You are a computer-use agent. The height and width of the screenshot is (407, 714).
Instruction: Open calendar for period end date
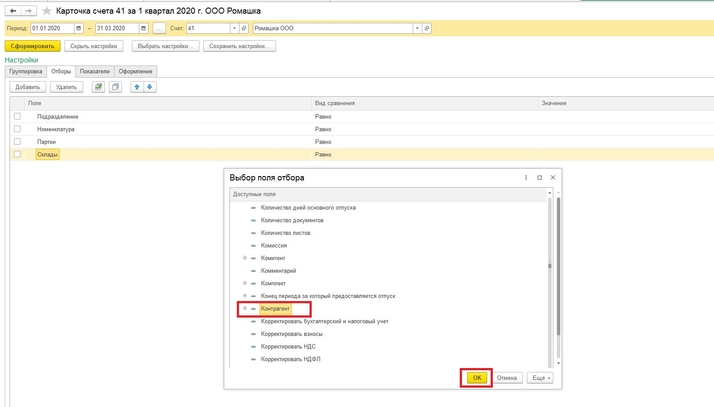click(x=144, y=29)
